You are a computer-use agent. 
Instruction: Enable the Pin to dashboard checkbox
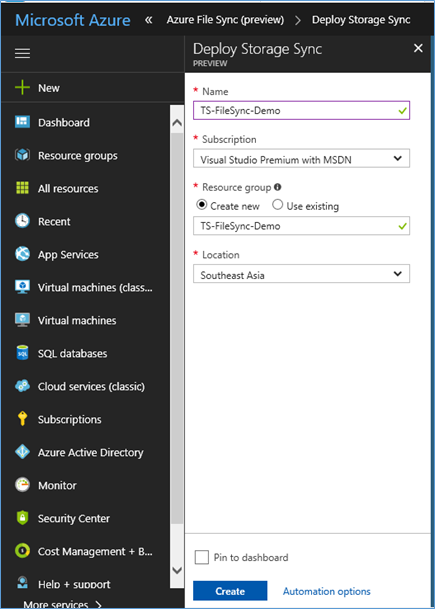202,558
